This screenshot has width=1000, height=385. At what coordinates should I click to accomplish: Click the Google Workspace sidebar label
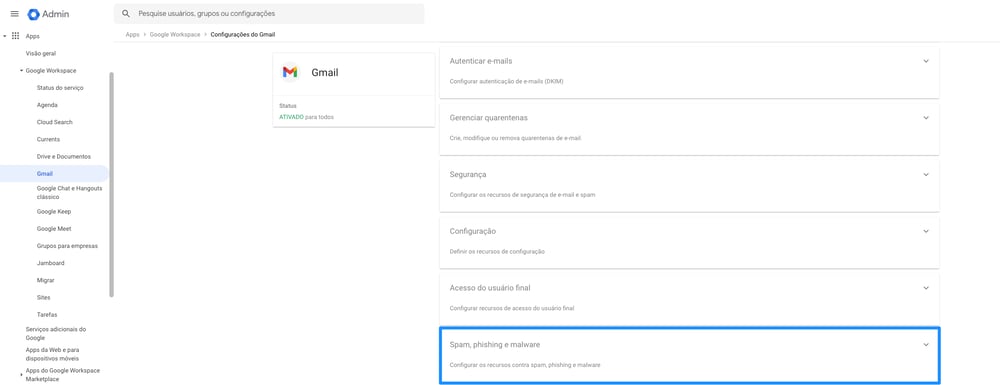(51, 71)
